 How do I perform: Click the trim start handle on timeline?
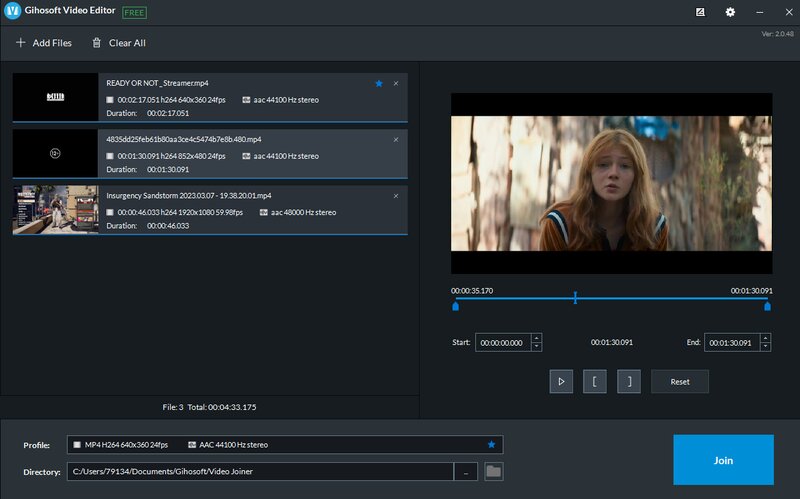pyautogui.click(x=456, y=306)
